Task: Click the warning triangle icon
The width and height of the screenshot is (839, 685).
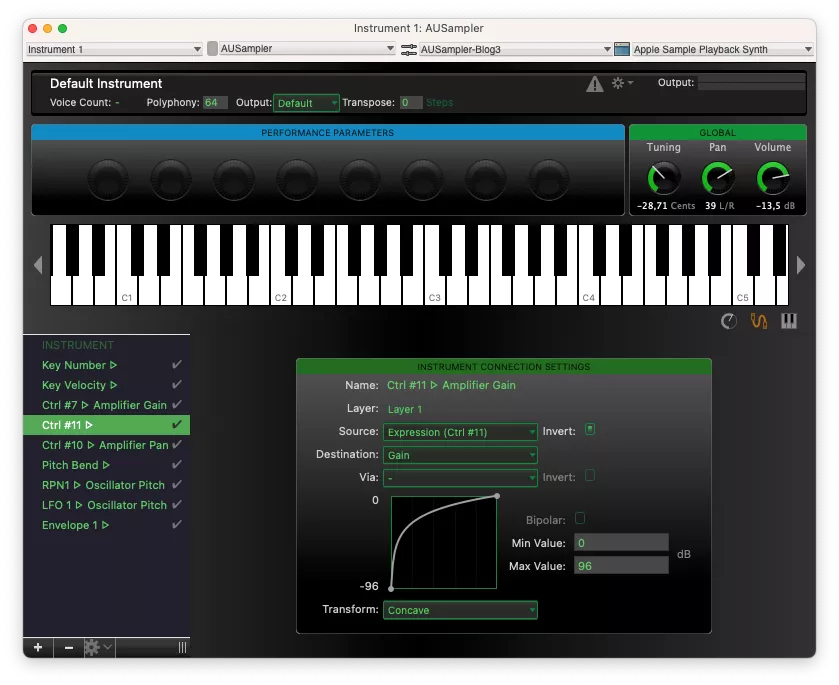Action: pos(595,84)
